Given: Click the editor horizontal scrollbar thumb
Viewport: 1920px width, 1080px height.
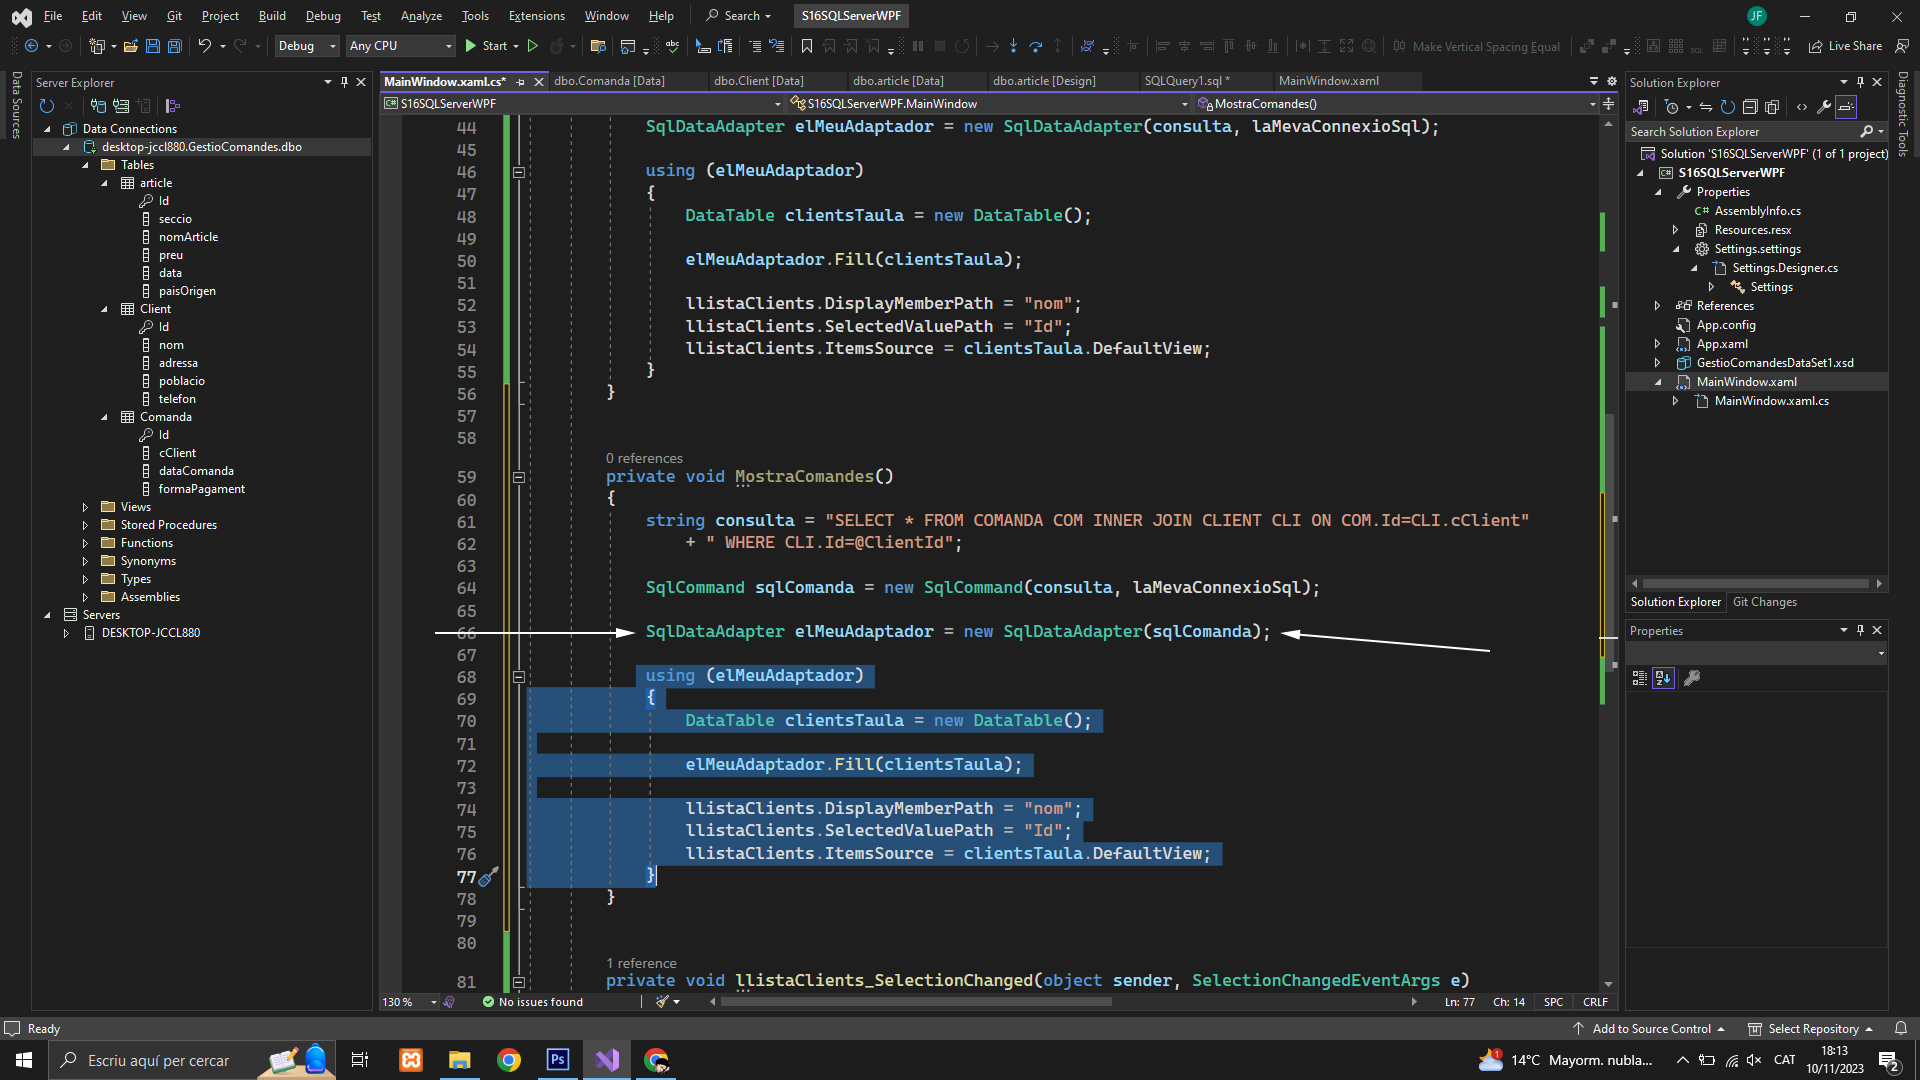Looking at the screenshot, I should tap(915, 1002).
